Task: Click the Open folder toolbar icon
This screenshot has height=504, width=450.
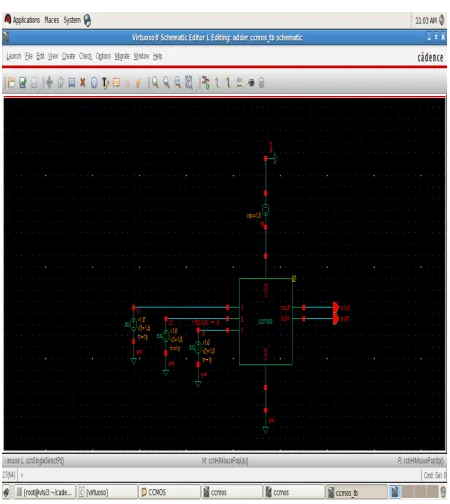Action: click(11, 82)
